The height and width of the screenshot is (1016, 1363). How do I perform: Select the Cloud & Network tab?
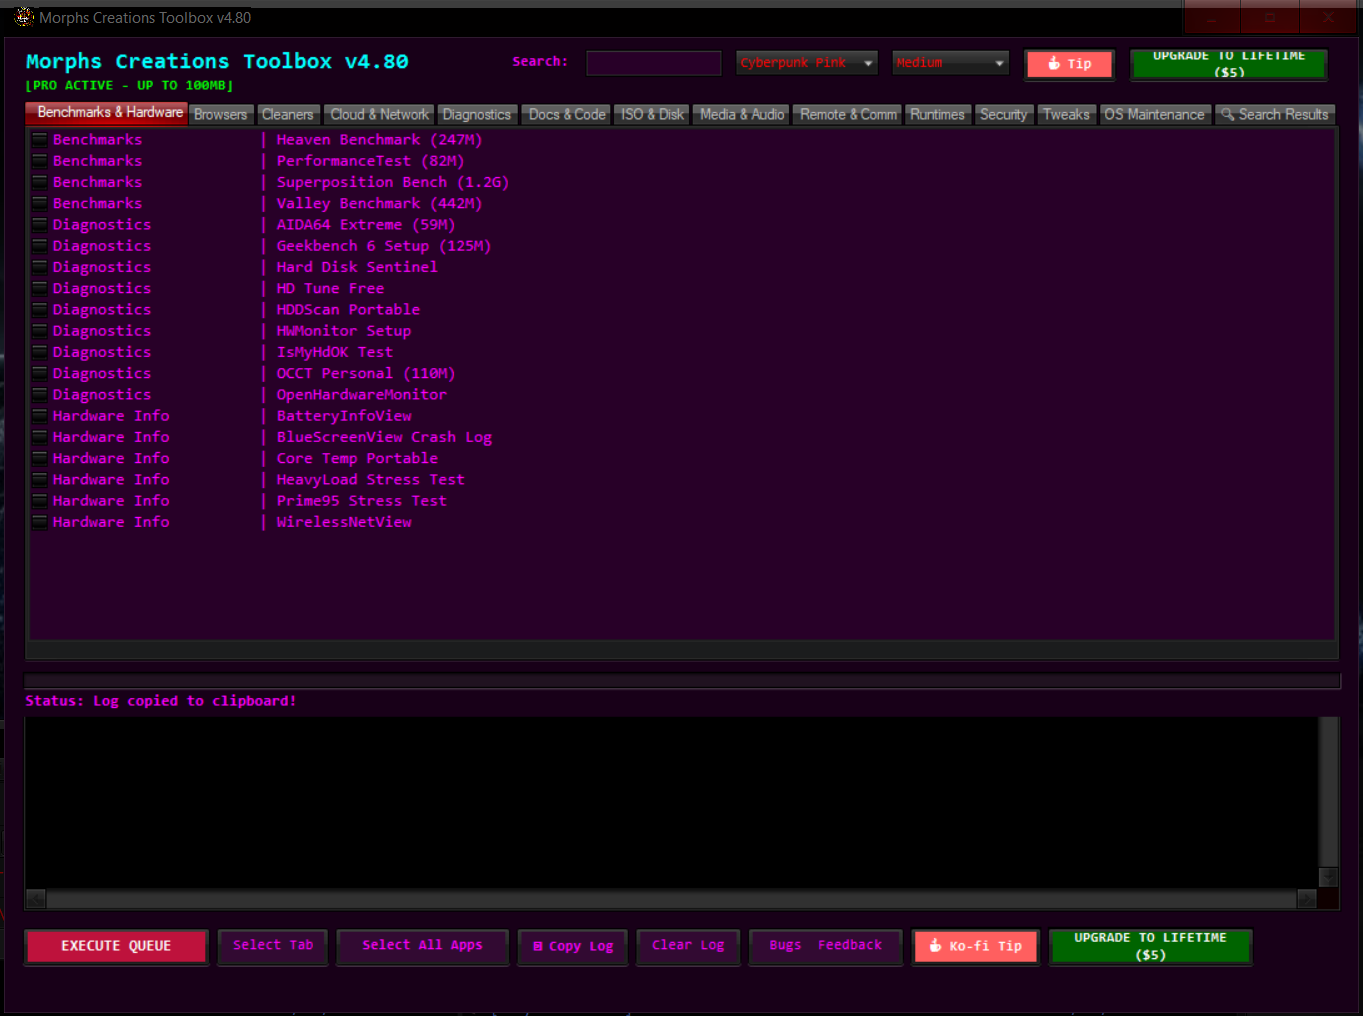pos(379,115)
